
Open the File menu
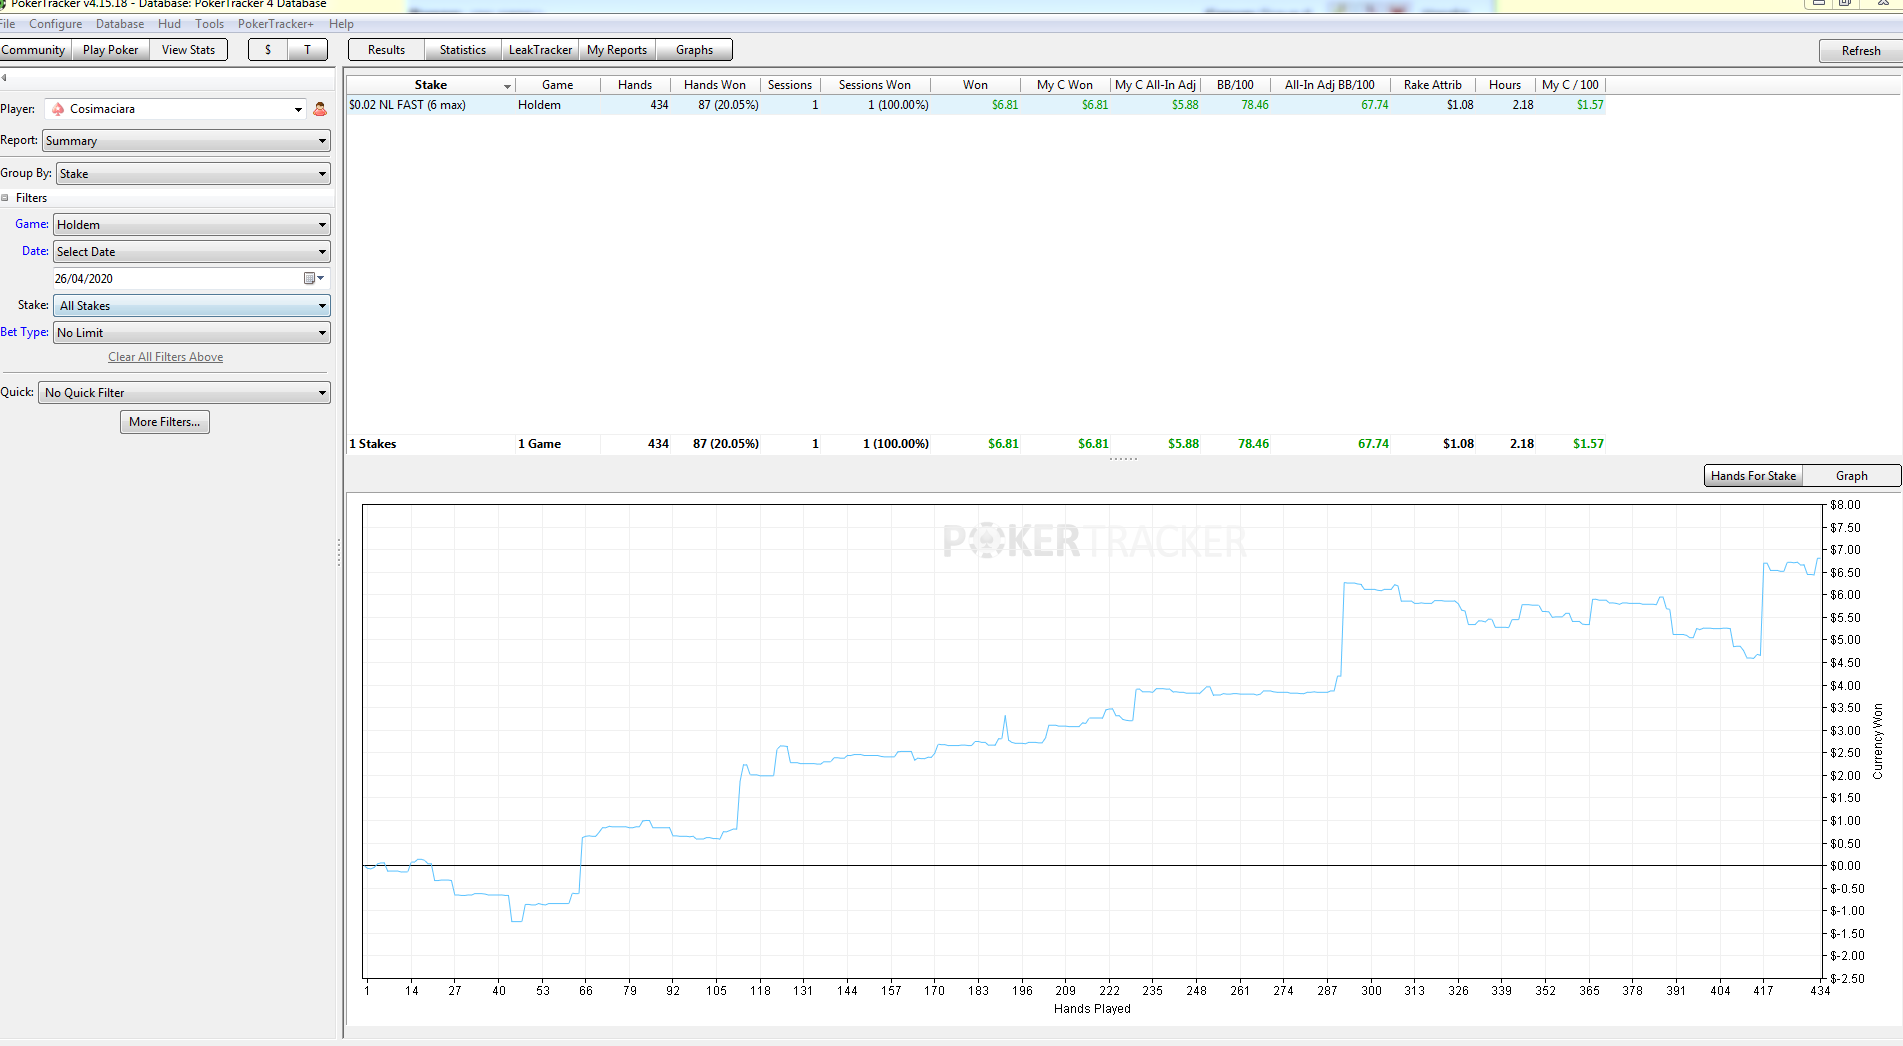(7, 24)
